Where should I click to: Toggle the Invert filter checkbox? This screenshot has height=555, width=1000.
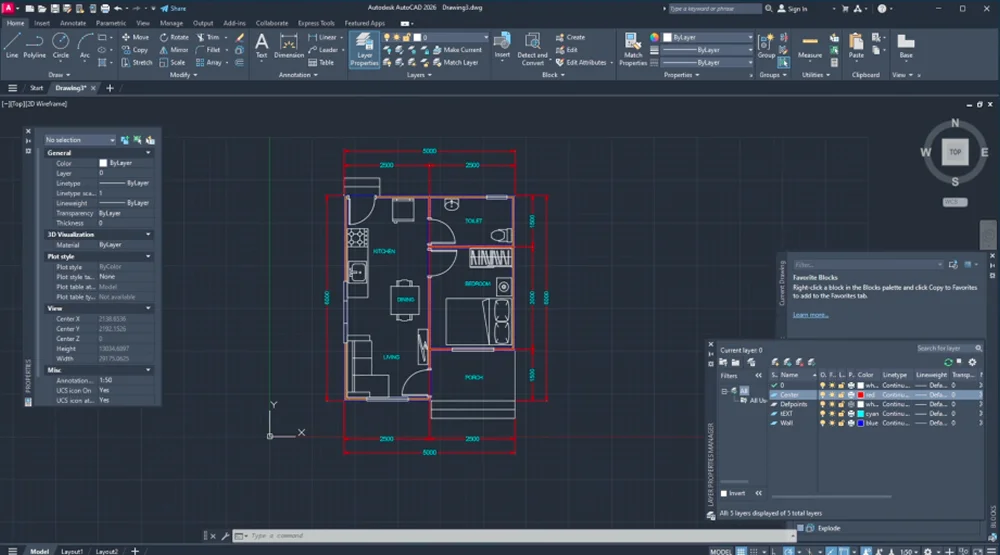click(x=726, y=493)
